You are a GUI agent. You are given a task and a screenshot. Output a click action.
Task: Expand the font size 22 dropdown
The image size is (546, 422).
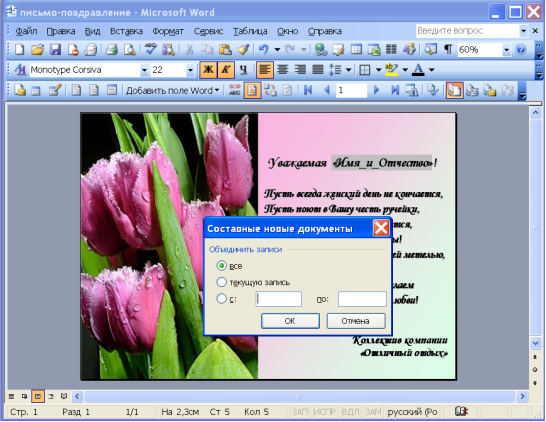190,70
